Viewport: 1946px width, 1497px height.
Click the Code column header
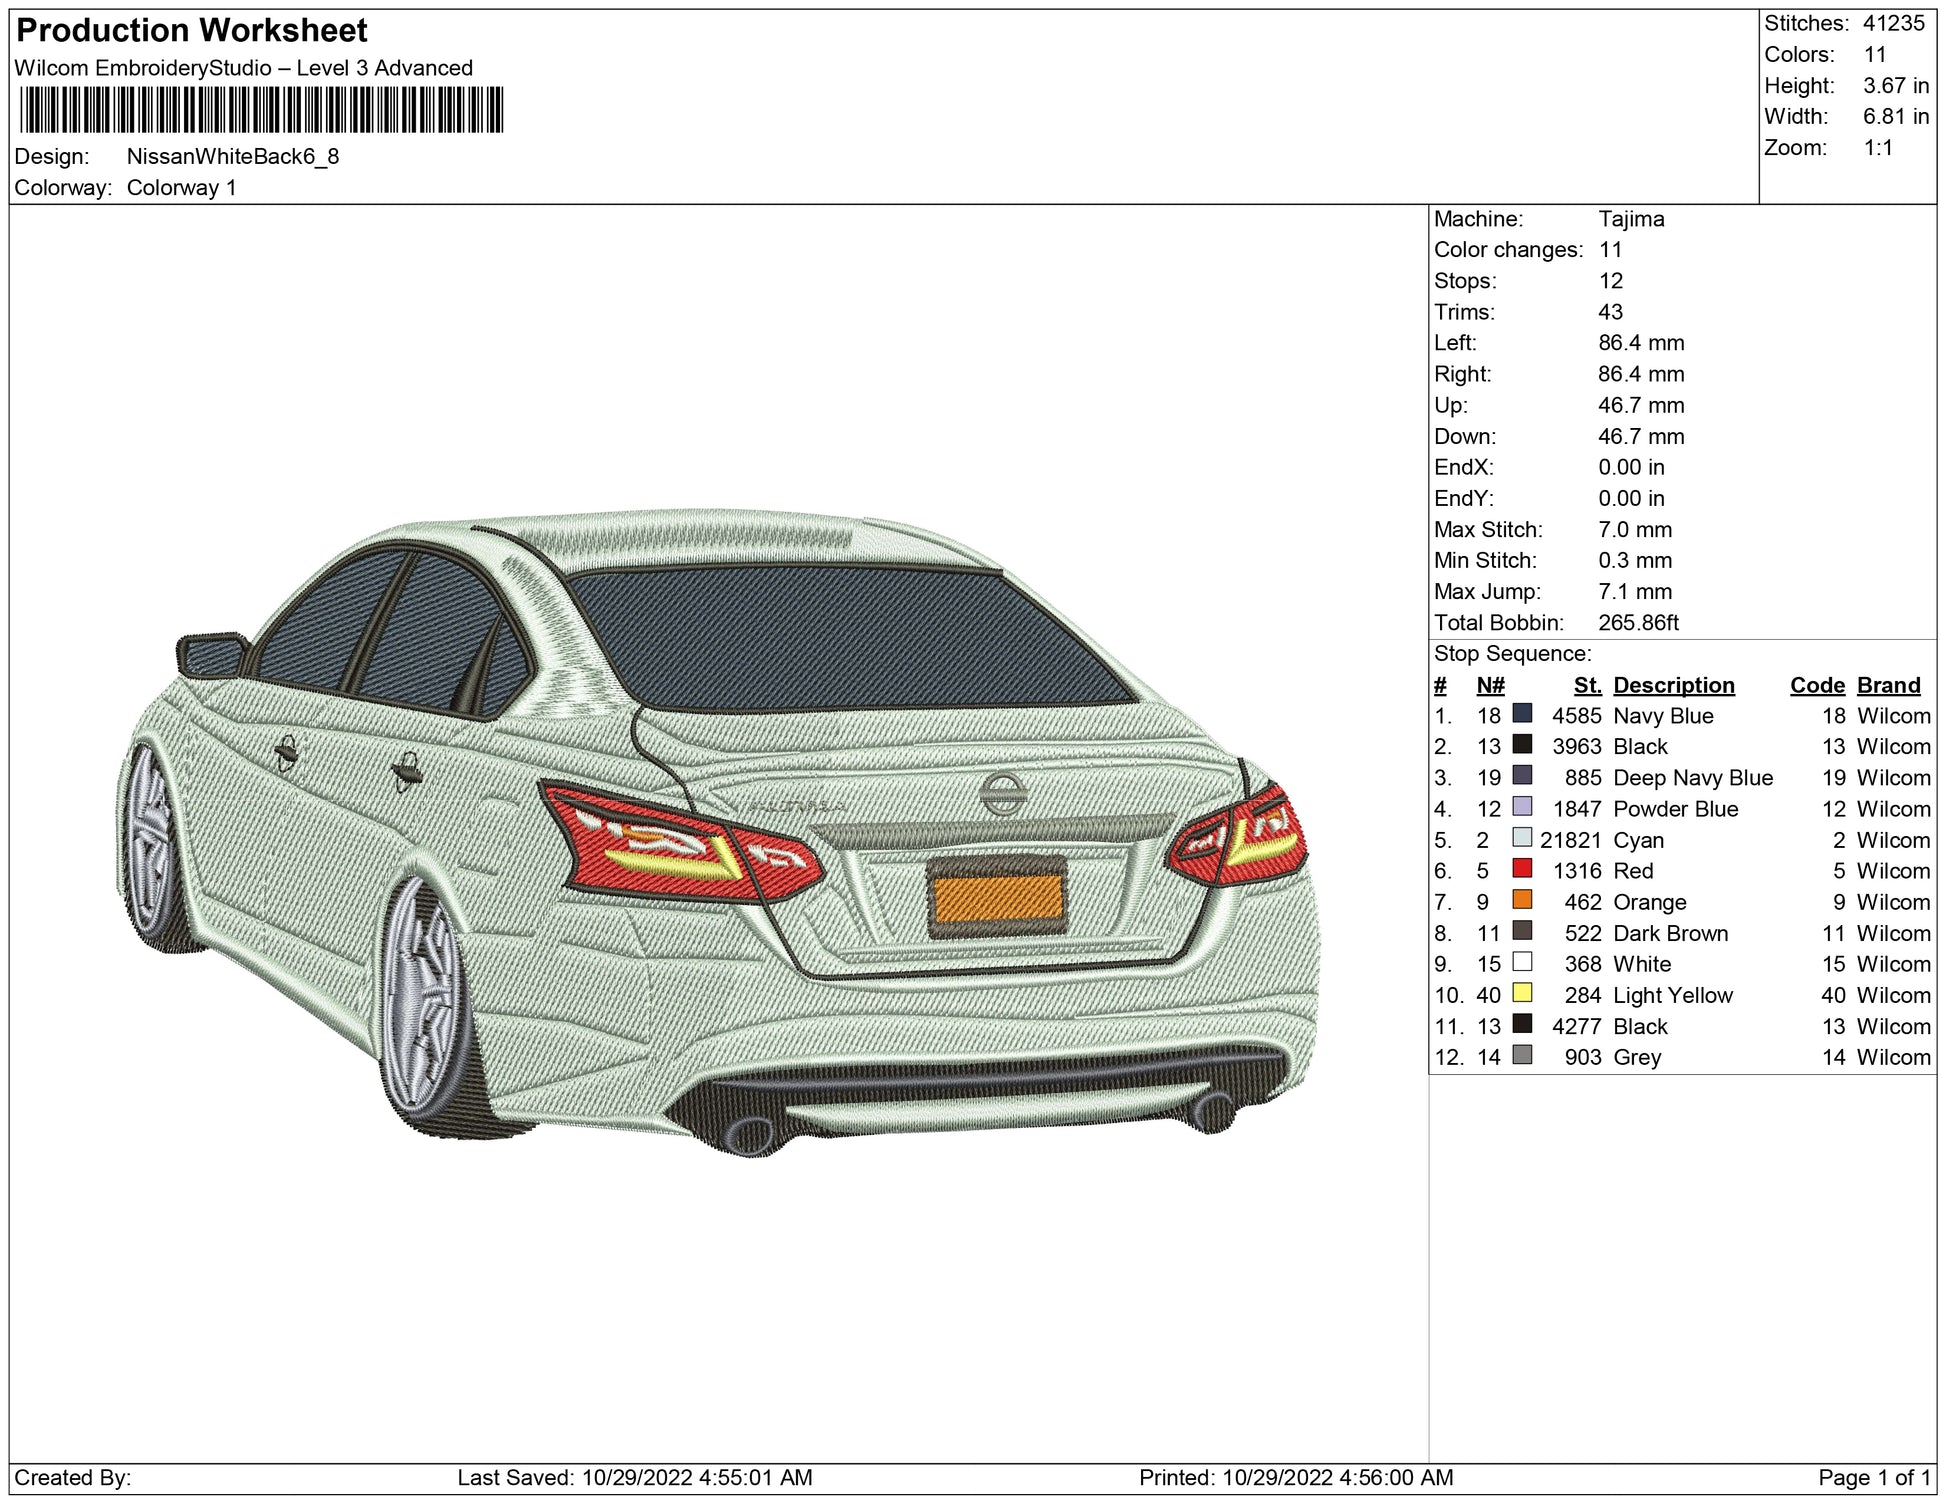[x=1817, y=685]
